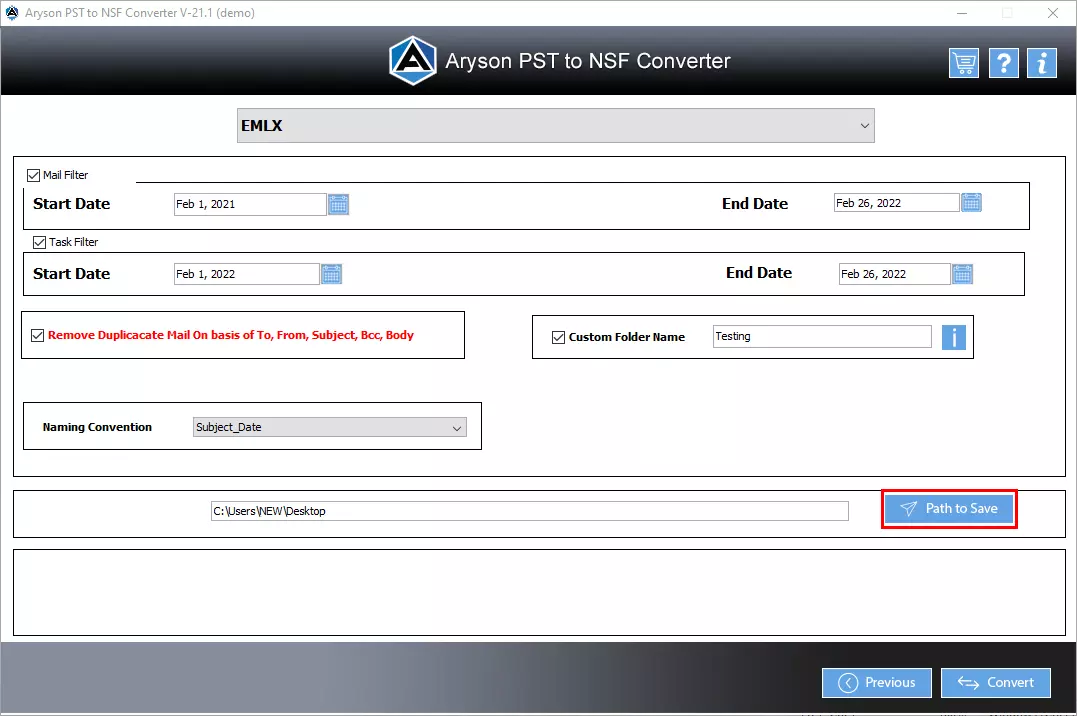Open the question mark help icon
This screenshot has width=1077, height=716.
[1004, 63]
